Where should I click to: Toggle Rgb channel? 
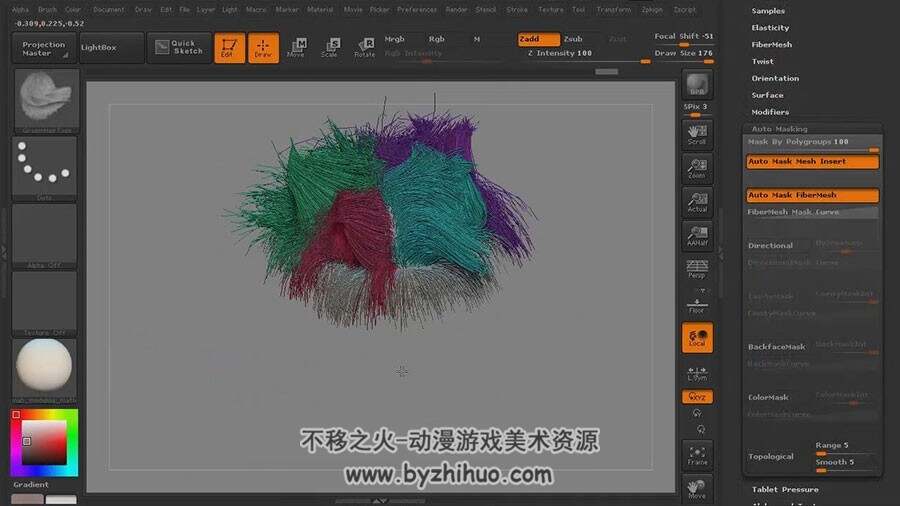tap(437, 39)
